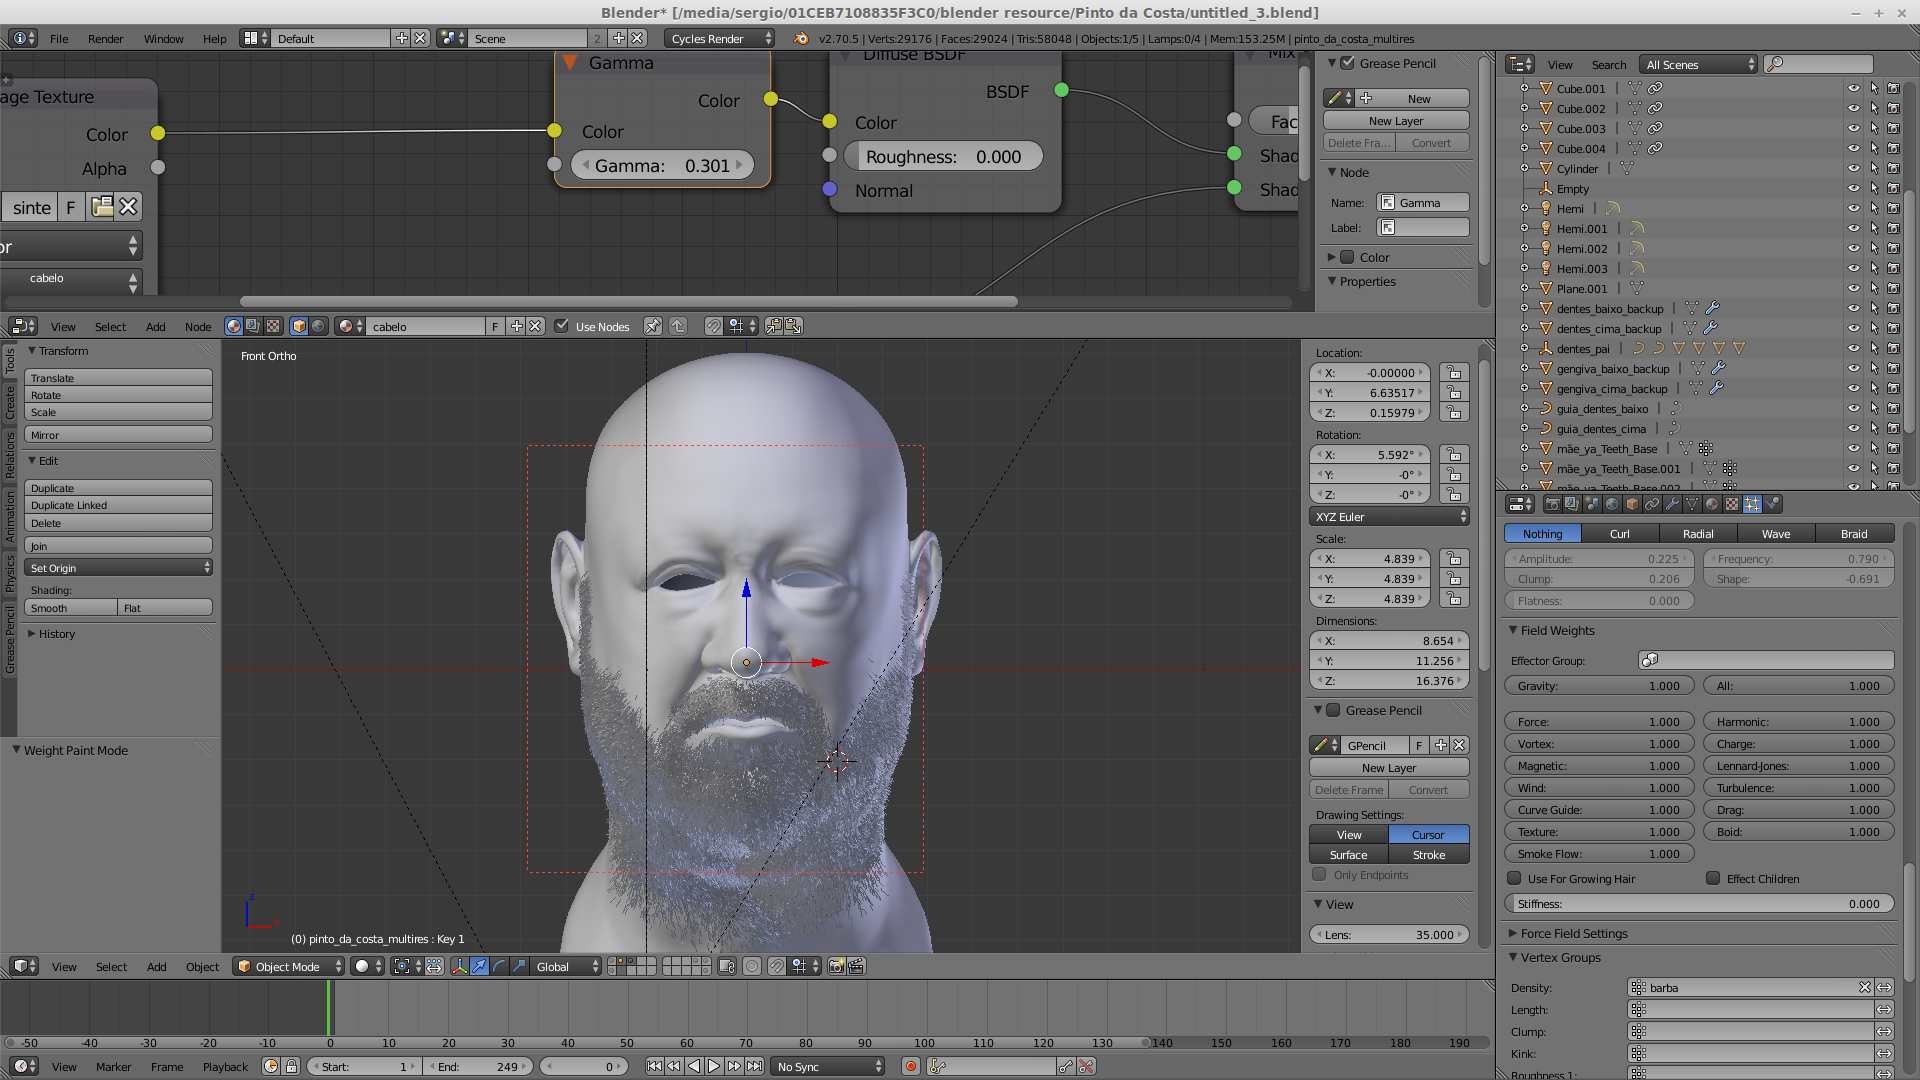Toggle the Grease Pencil checkbox in 3D view panel

[x=1333, y=710]
